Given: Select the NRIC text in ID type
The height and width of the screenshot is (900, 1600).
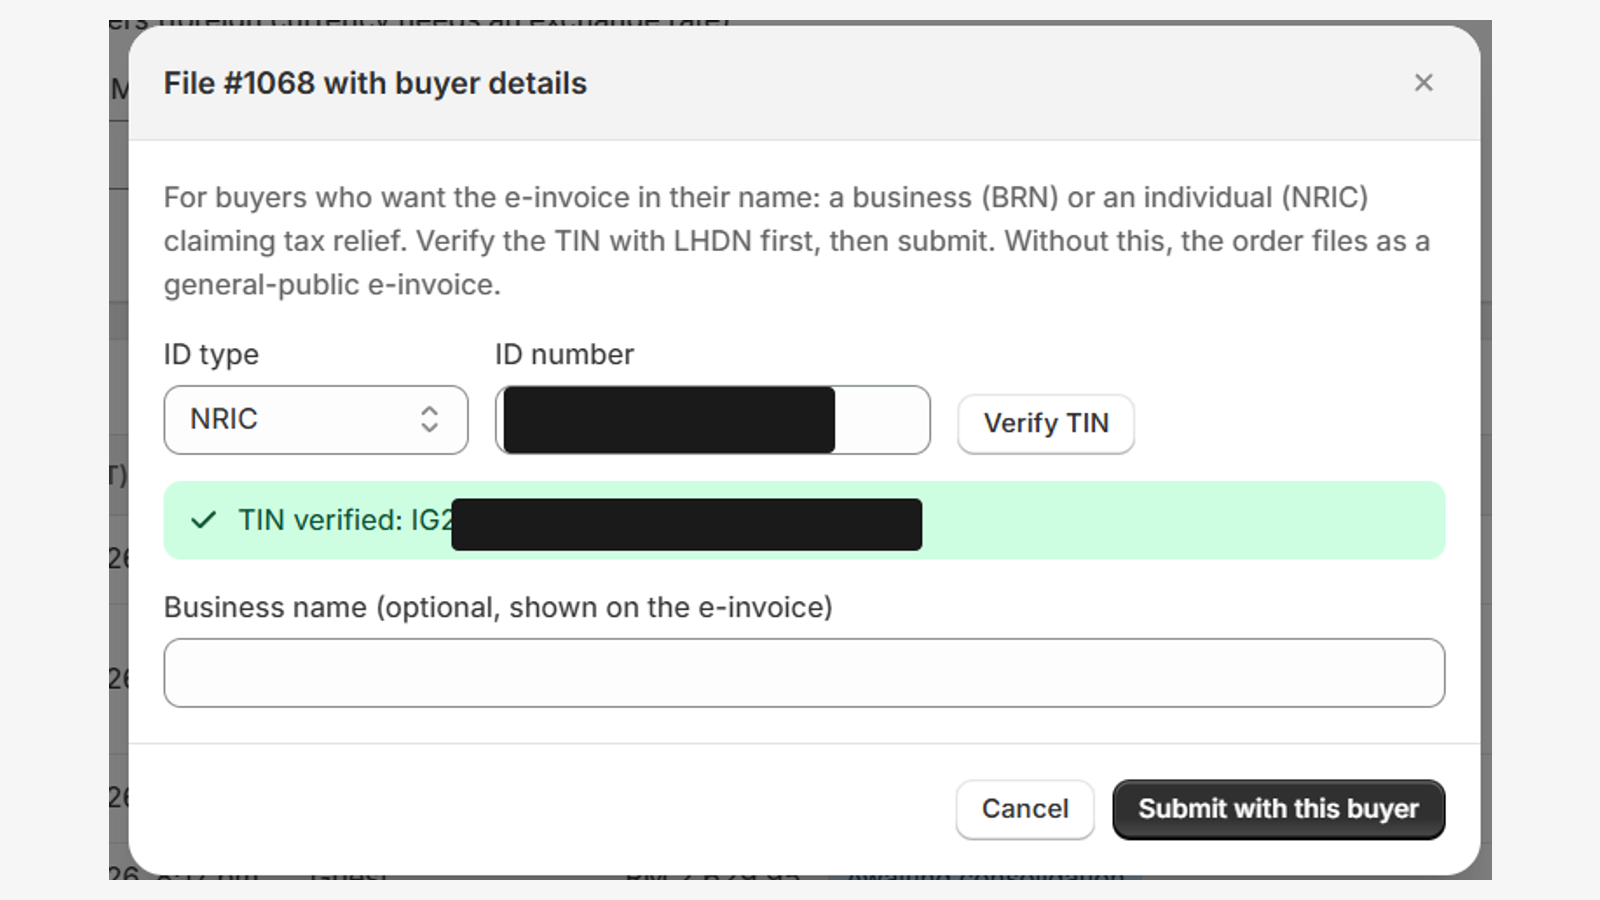Looking at the screenshot, I should (224, 419).
